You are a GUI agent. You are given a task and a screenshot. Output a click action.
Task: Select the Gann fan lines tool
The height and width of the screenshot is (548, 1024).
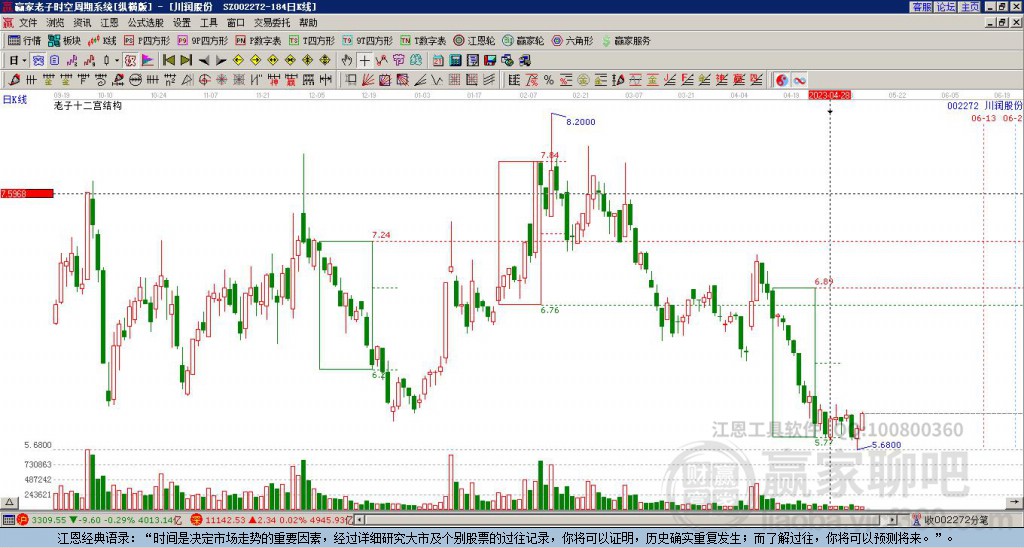pyautogui.click(x=367, y=80)
